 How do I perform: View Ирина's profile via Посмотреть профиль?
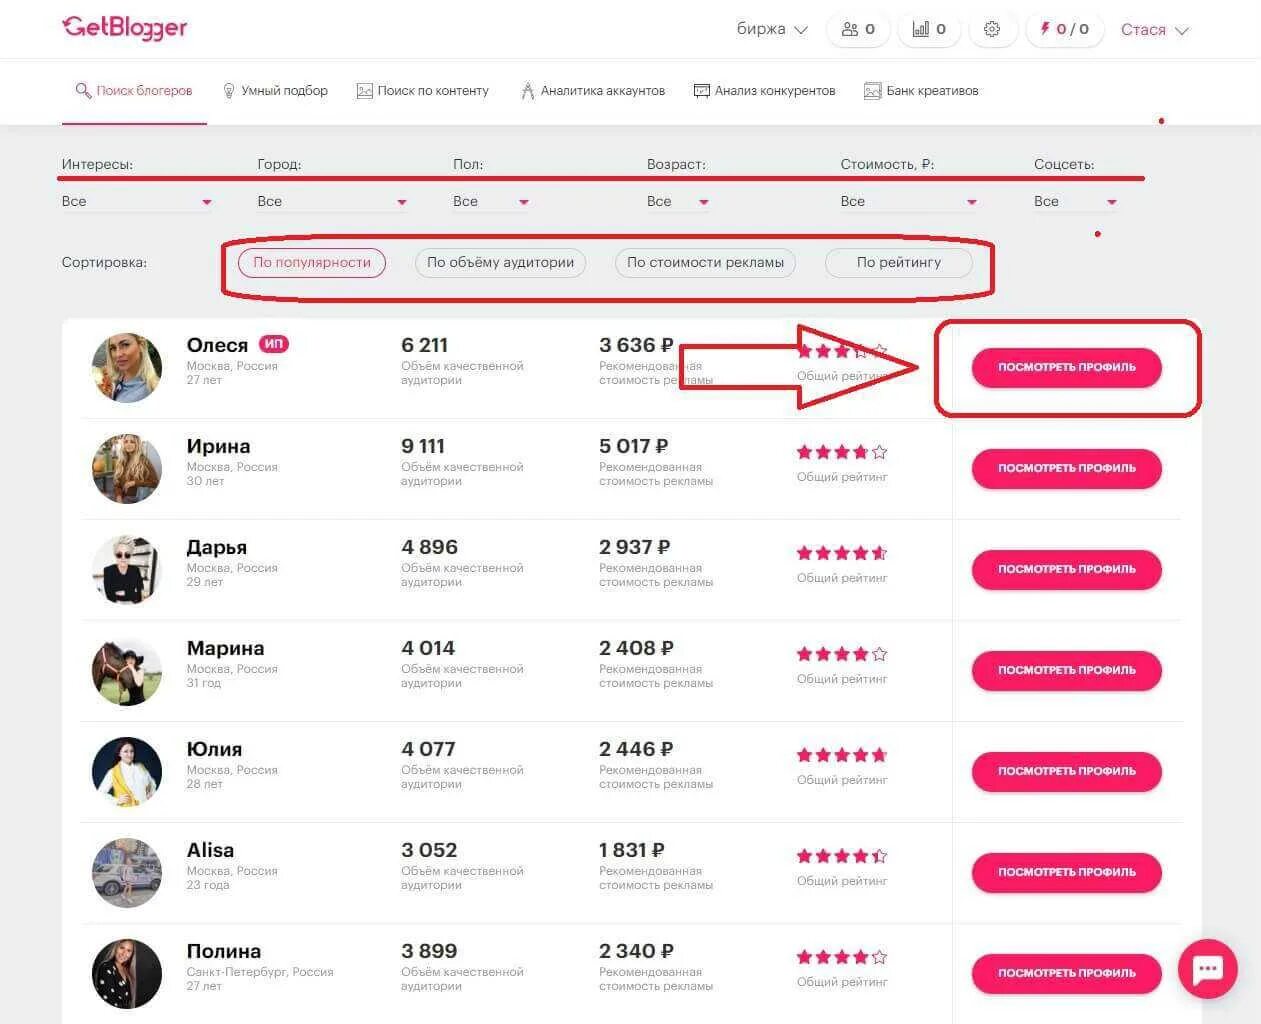tap(1067, 469)
